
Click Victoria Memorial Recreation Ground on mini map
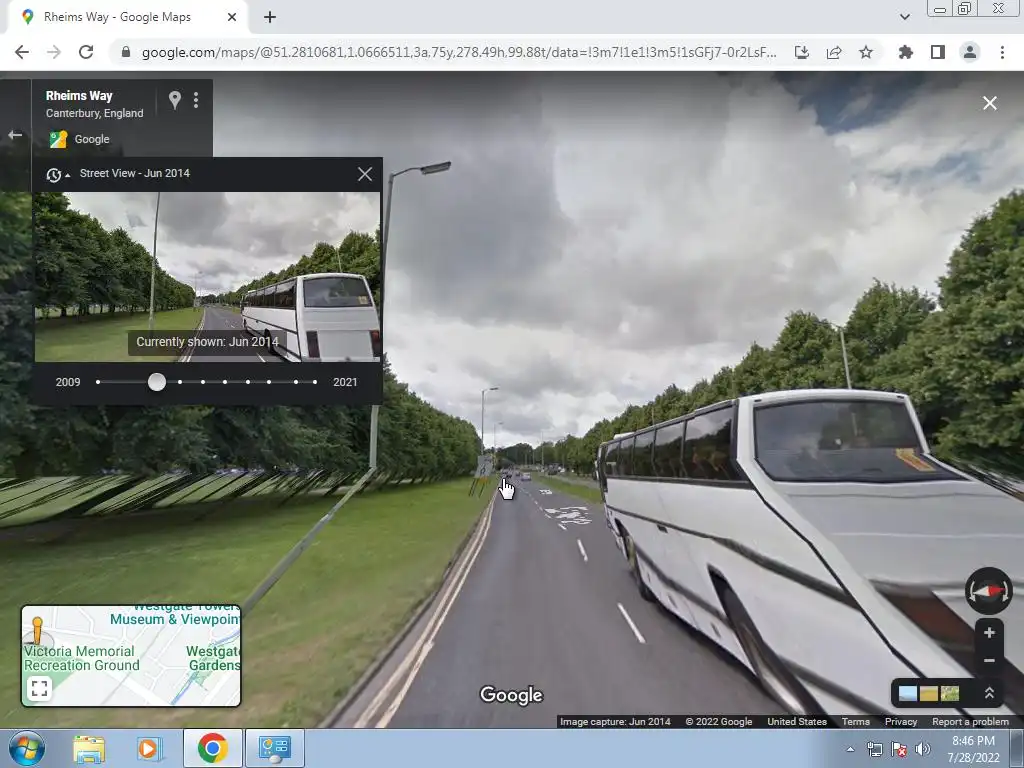coord(81,658)
